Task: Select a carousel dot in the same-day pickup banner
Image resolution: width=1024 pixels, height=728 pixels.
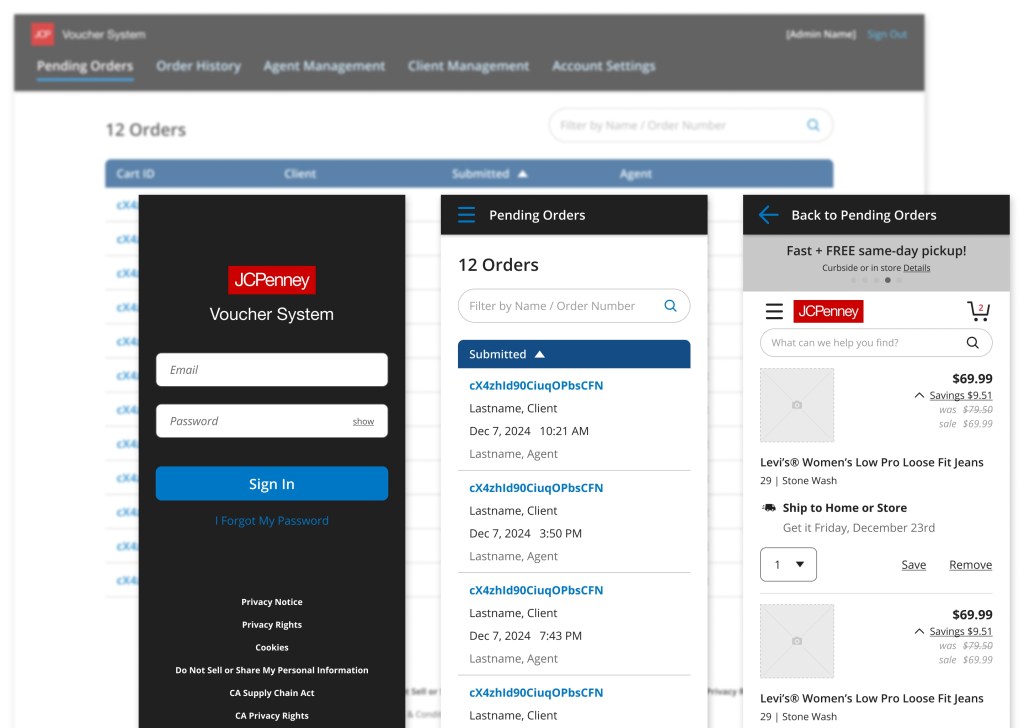Action: (x=887, y=281)
